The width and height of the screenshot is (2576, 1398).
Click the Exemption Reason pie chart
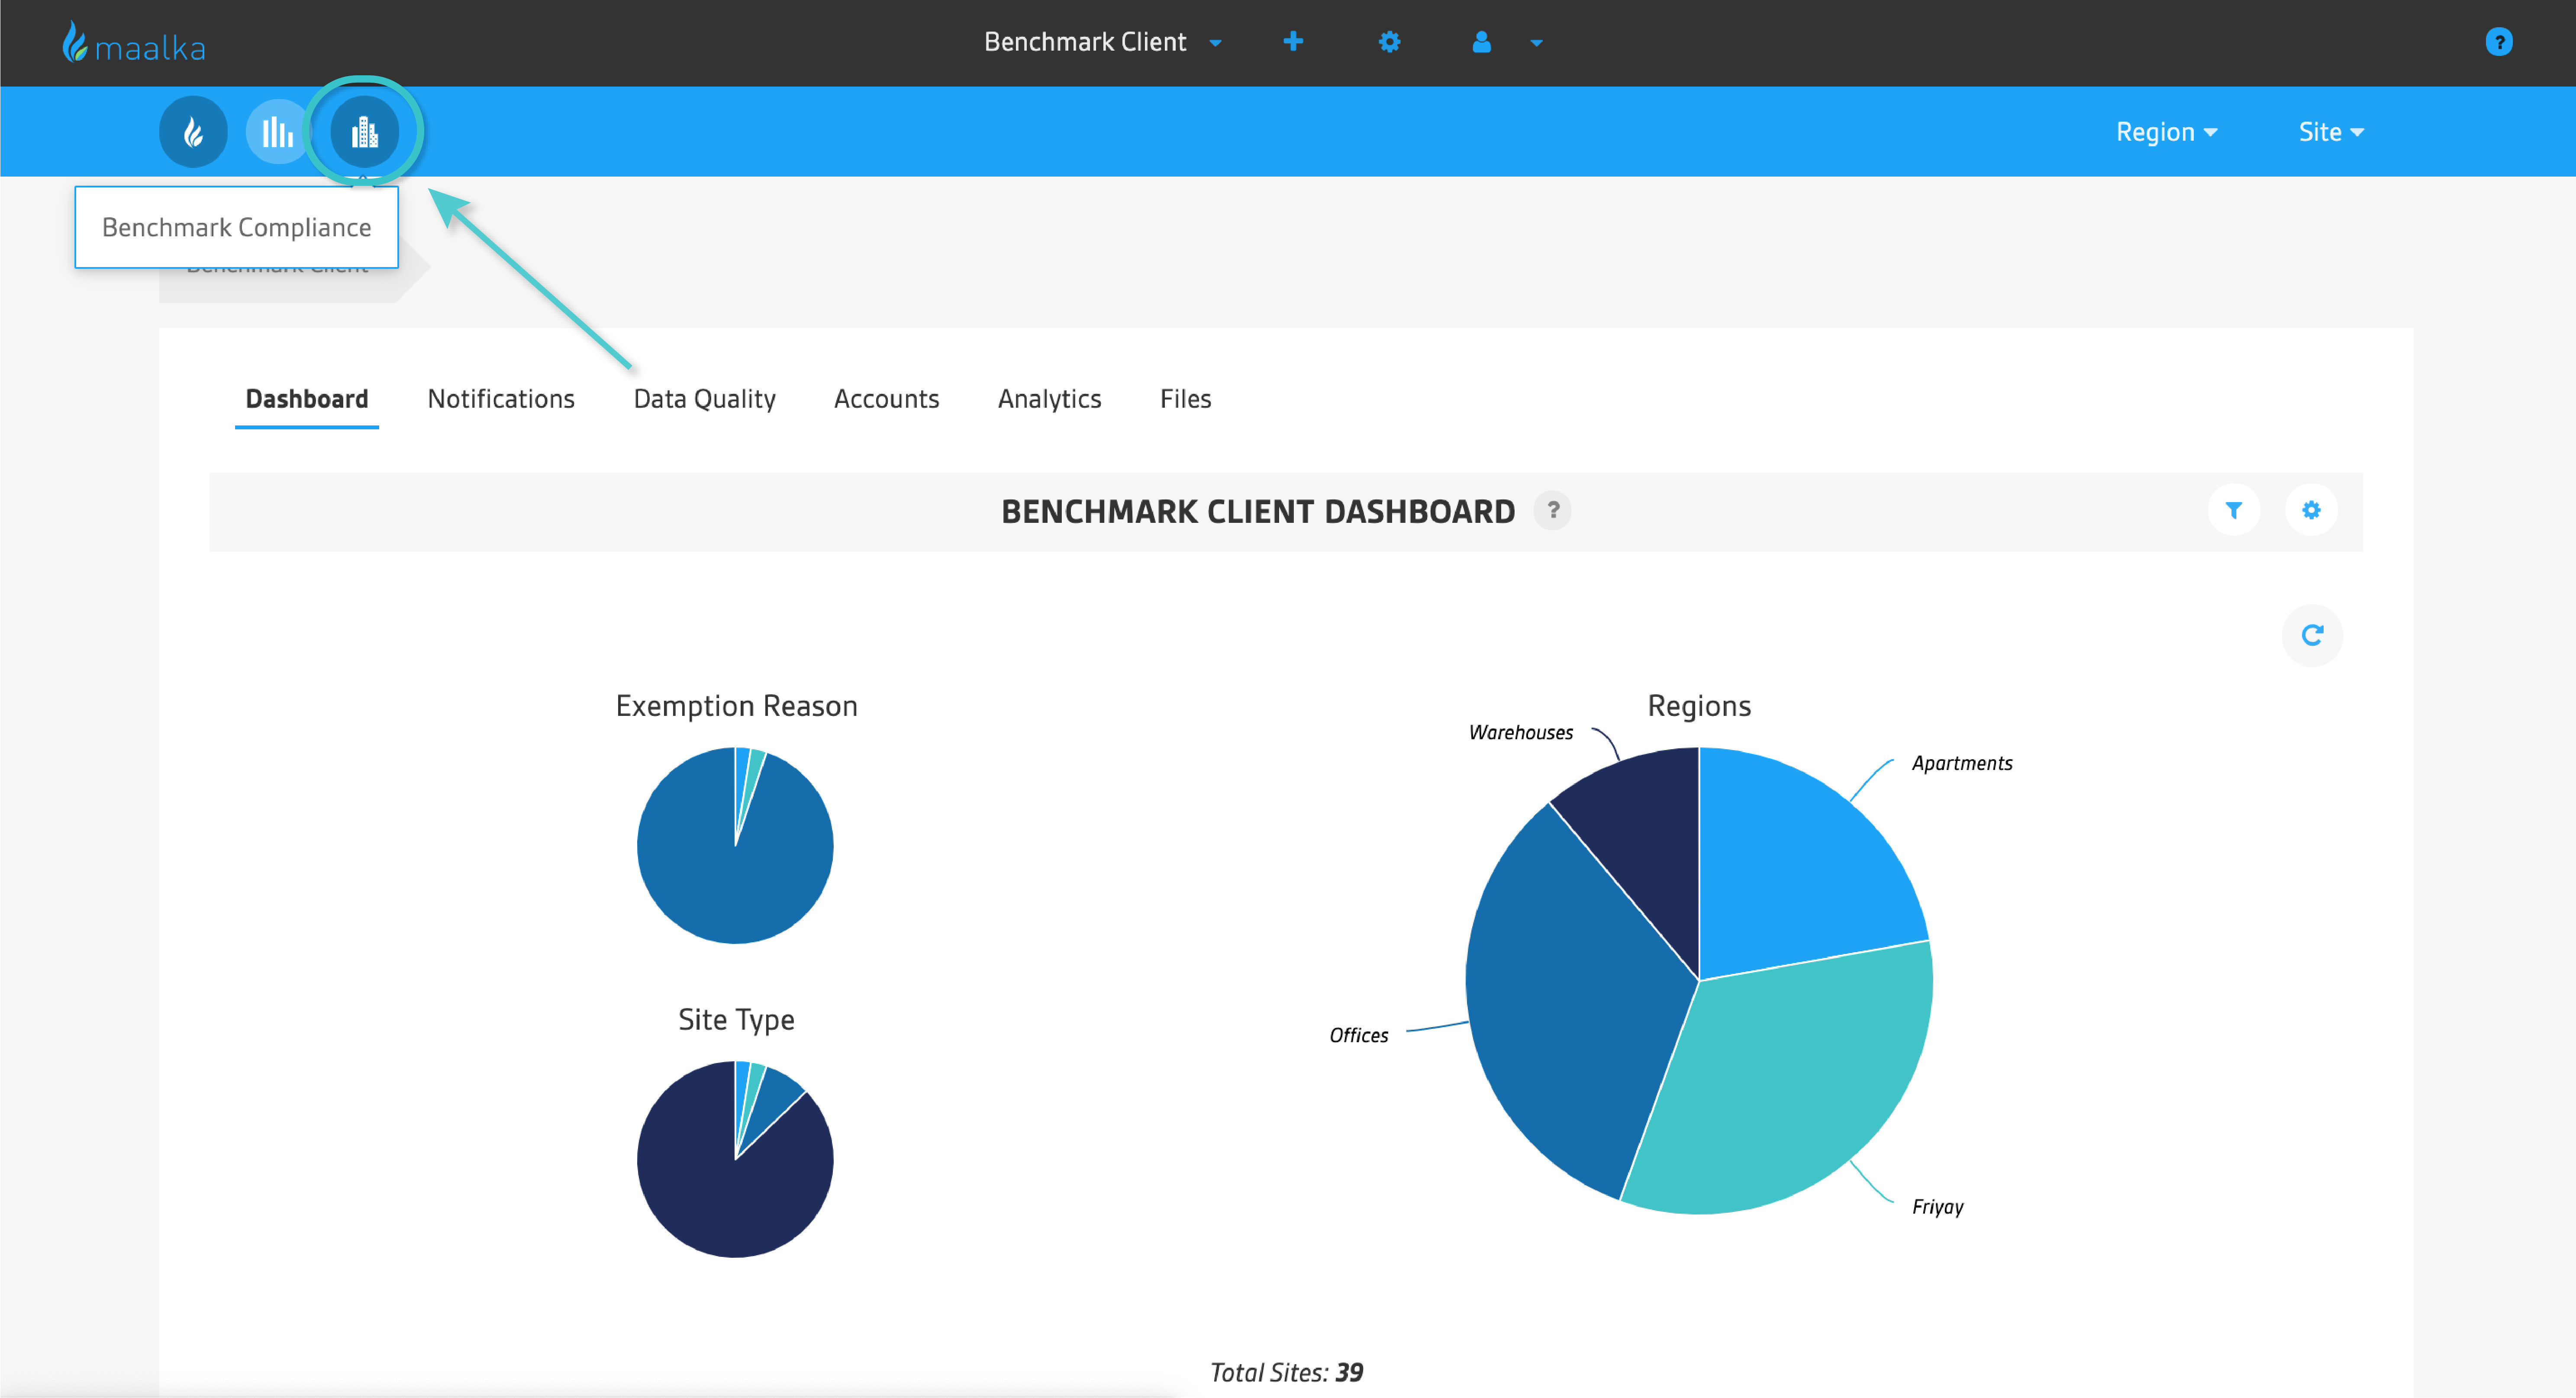(735, 846)
